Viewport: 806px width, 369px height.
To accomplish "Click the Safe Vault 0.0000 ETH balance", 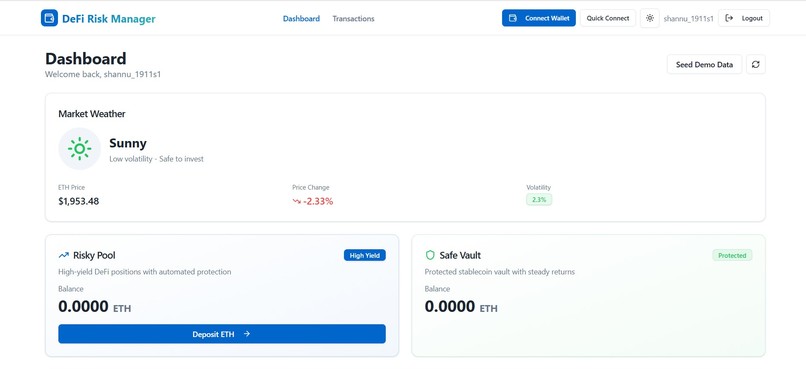I will [x=461, y=307].
